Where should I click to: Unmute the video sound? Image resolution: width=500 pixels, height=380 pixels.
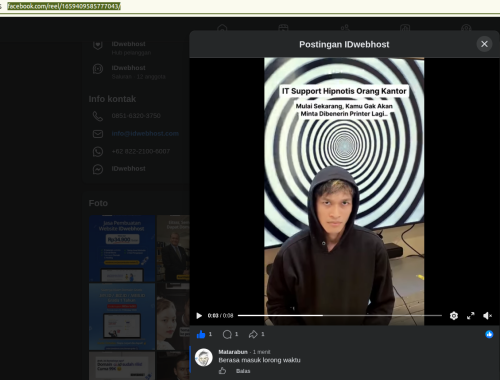pos(487,315)
